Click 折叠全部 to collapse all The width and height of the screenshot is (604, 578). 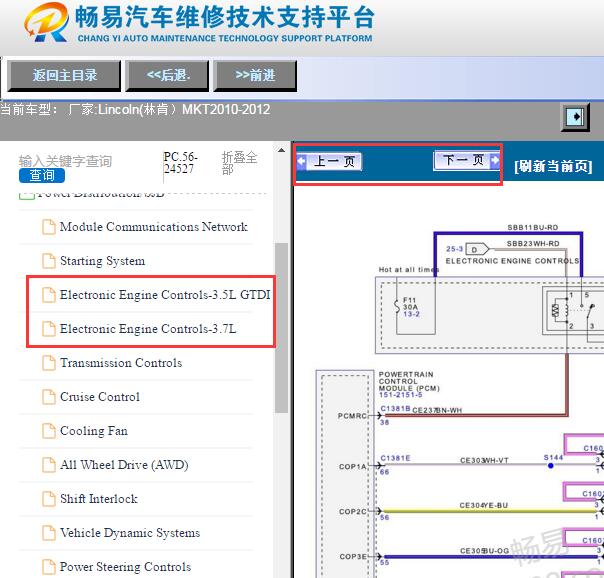pyautogui.click(x=239, y=163)
